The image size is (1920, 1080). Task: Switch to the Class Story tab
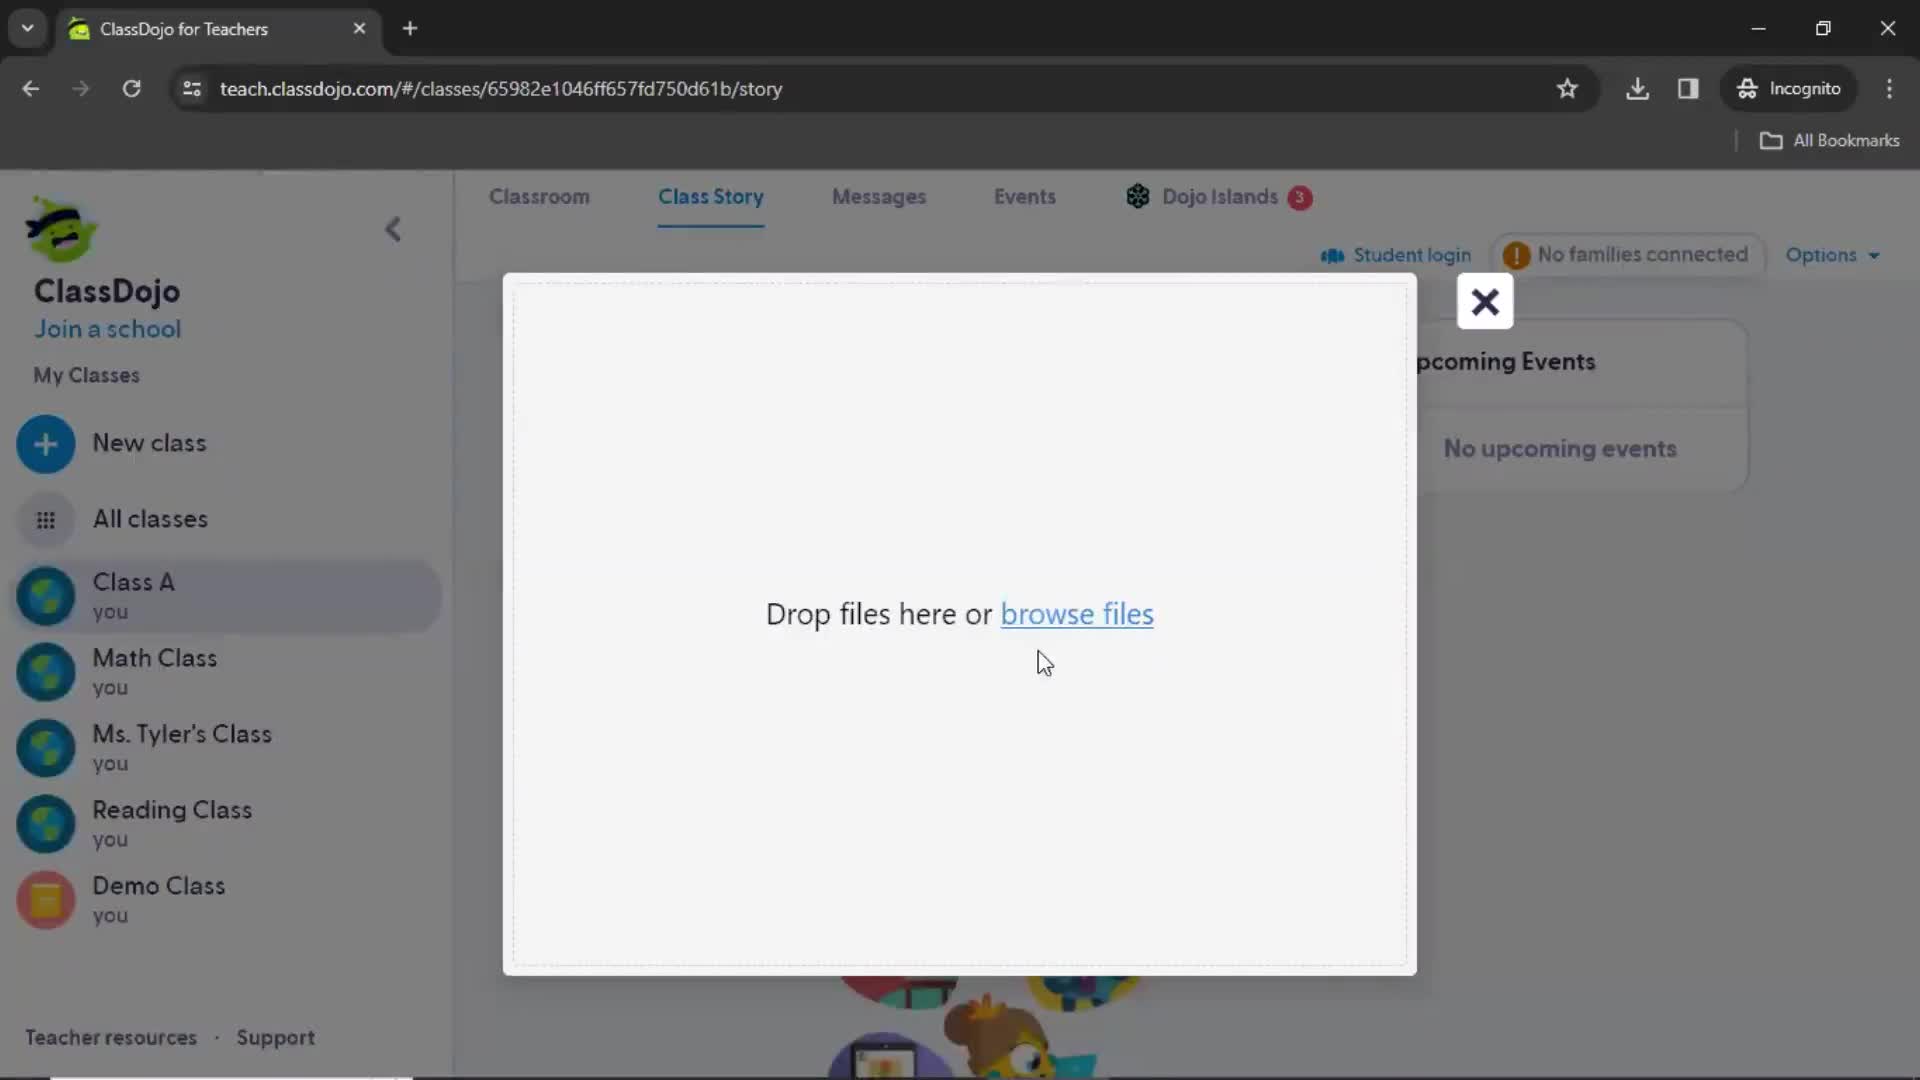pos(711,196)
